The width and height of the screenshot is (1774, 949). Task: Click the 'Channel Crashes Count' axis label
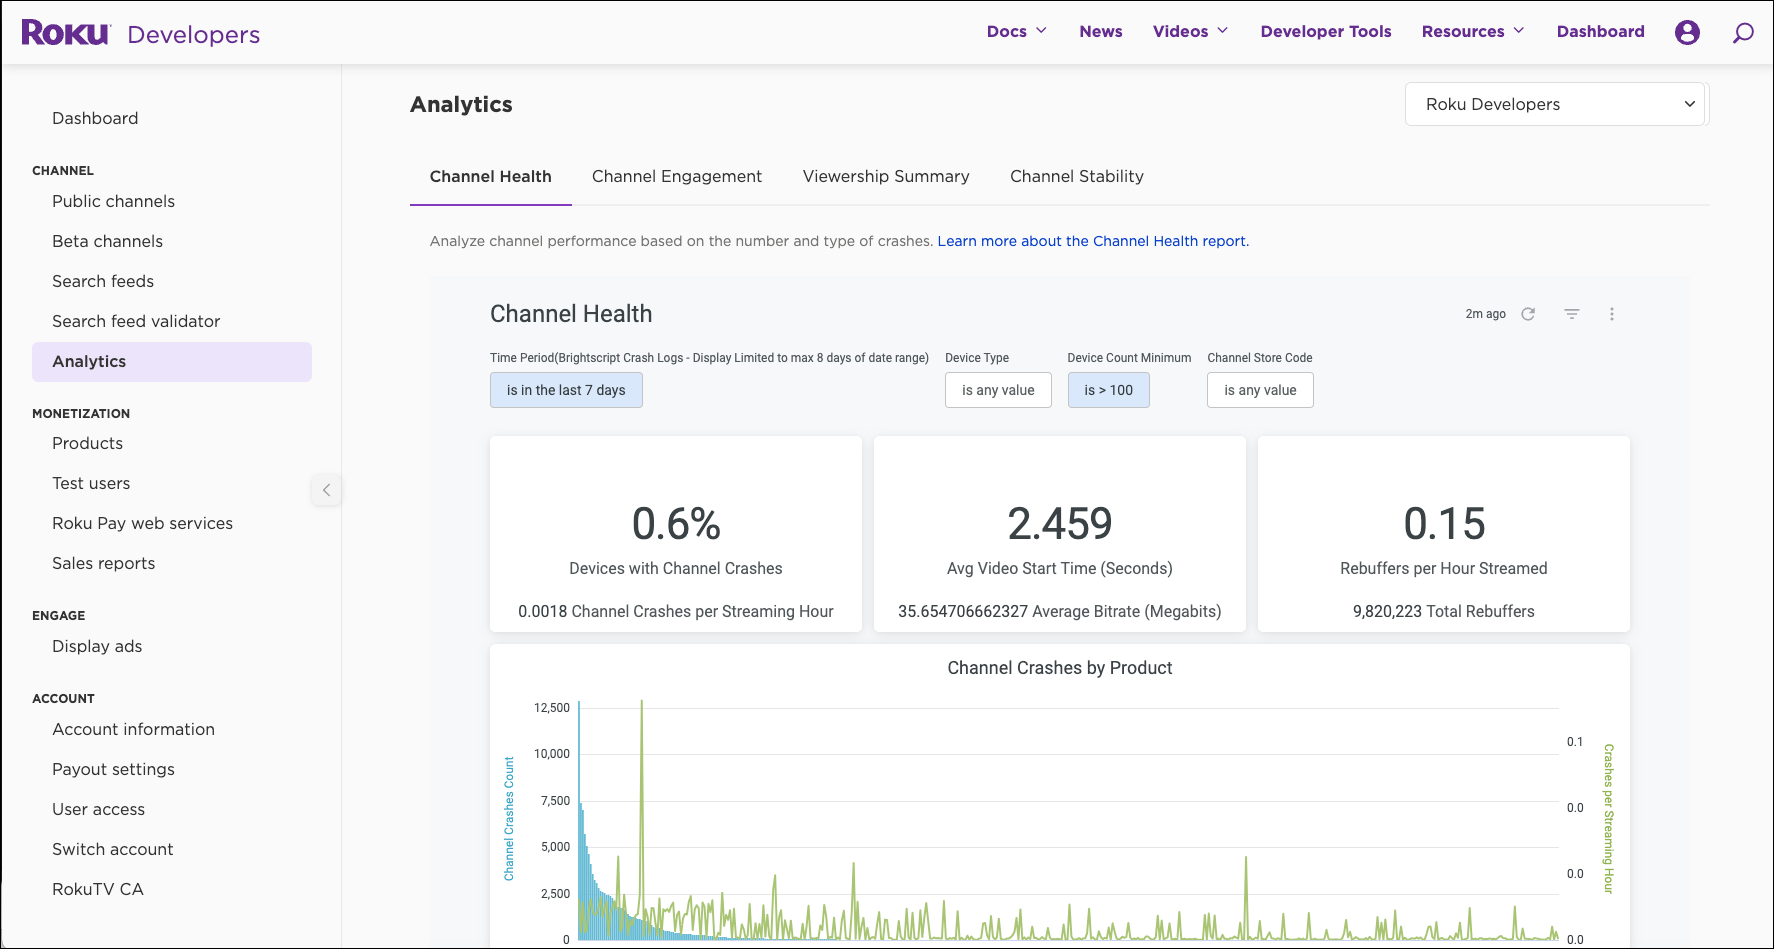(509, 819)
